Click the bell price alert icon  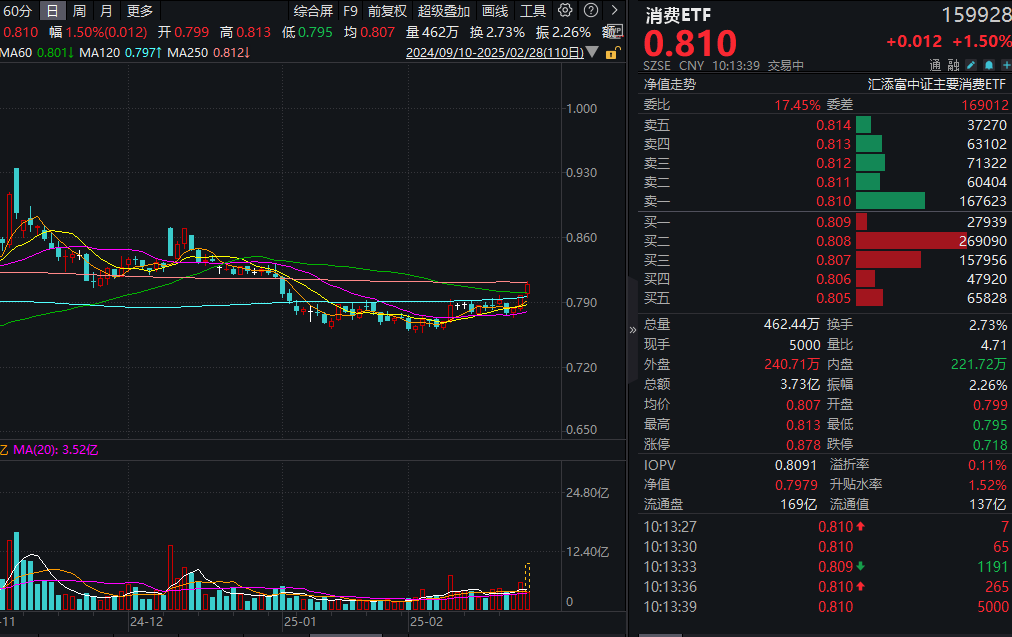988,63
